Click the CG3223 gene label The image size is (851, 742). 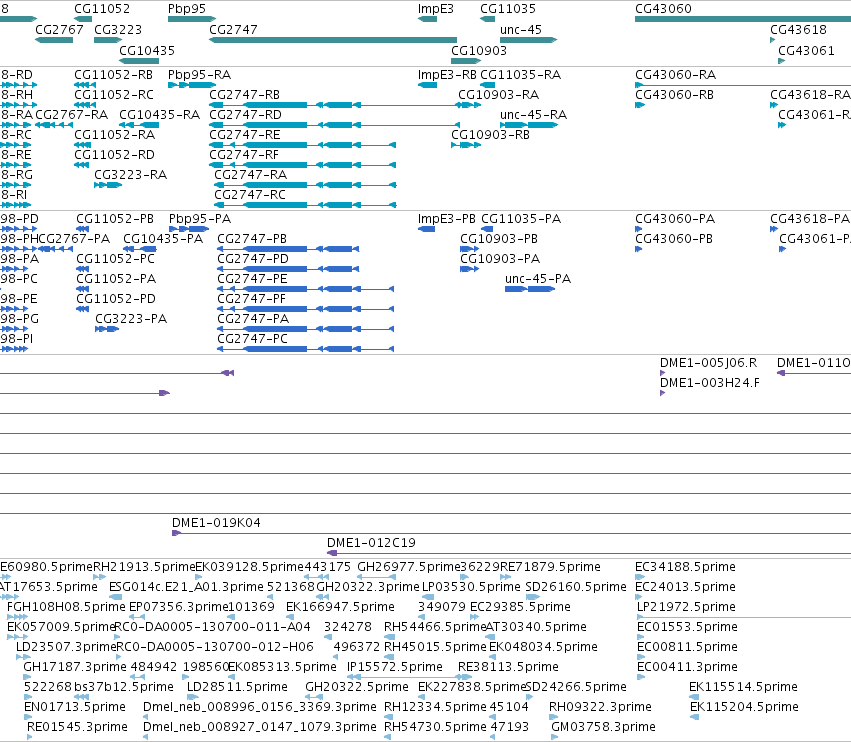118,29
